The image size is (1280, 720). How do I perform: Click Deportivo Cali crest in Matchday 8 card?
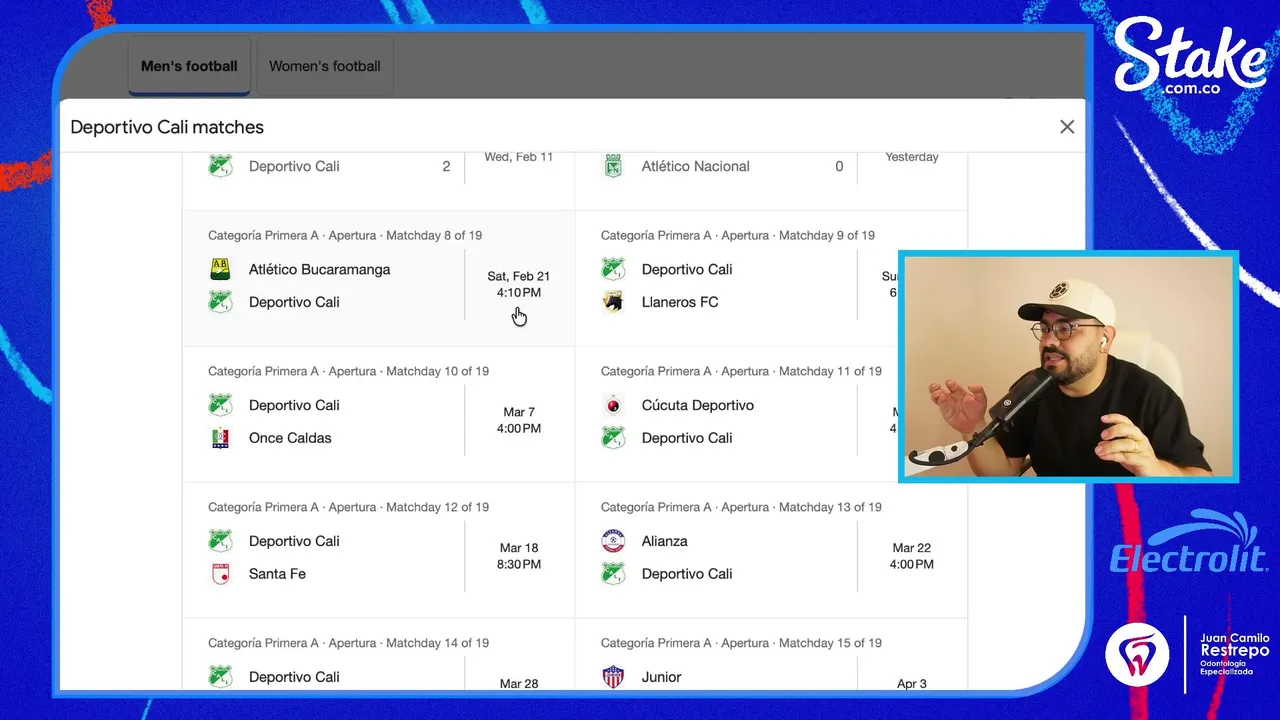(x=220, y=302)
